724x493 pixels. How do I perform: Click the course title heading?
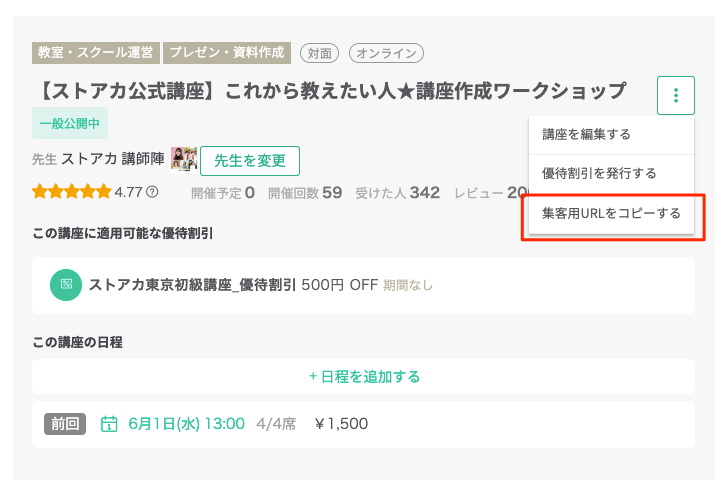[331, 91]
